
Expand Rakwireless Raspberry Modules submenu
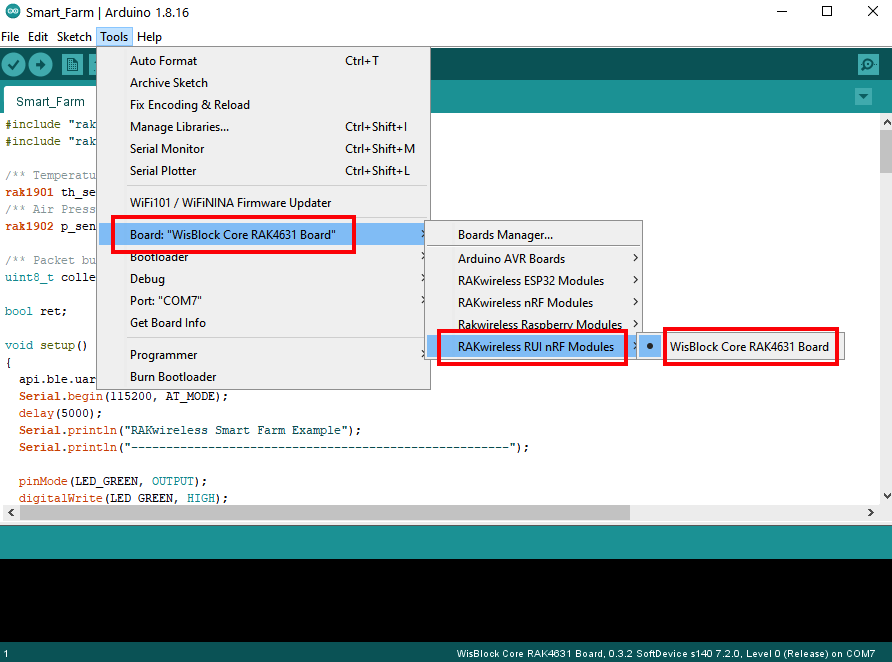(x=534, y=324)
